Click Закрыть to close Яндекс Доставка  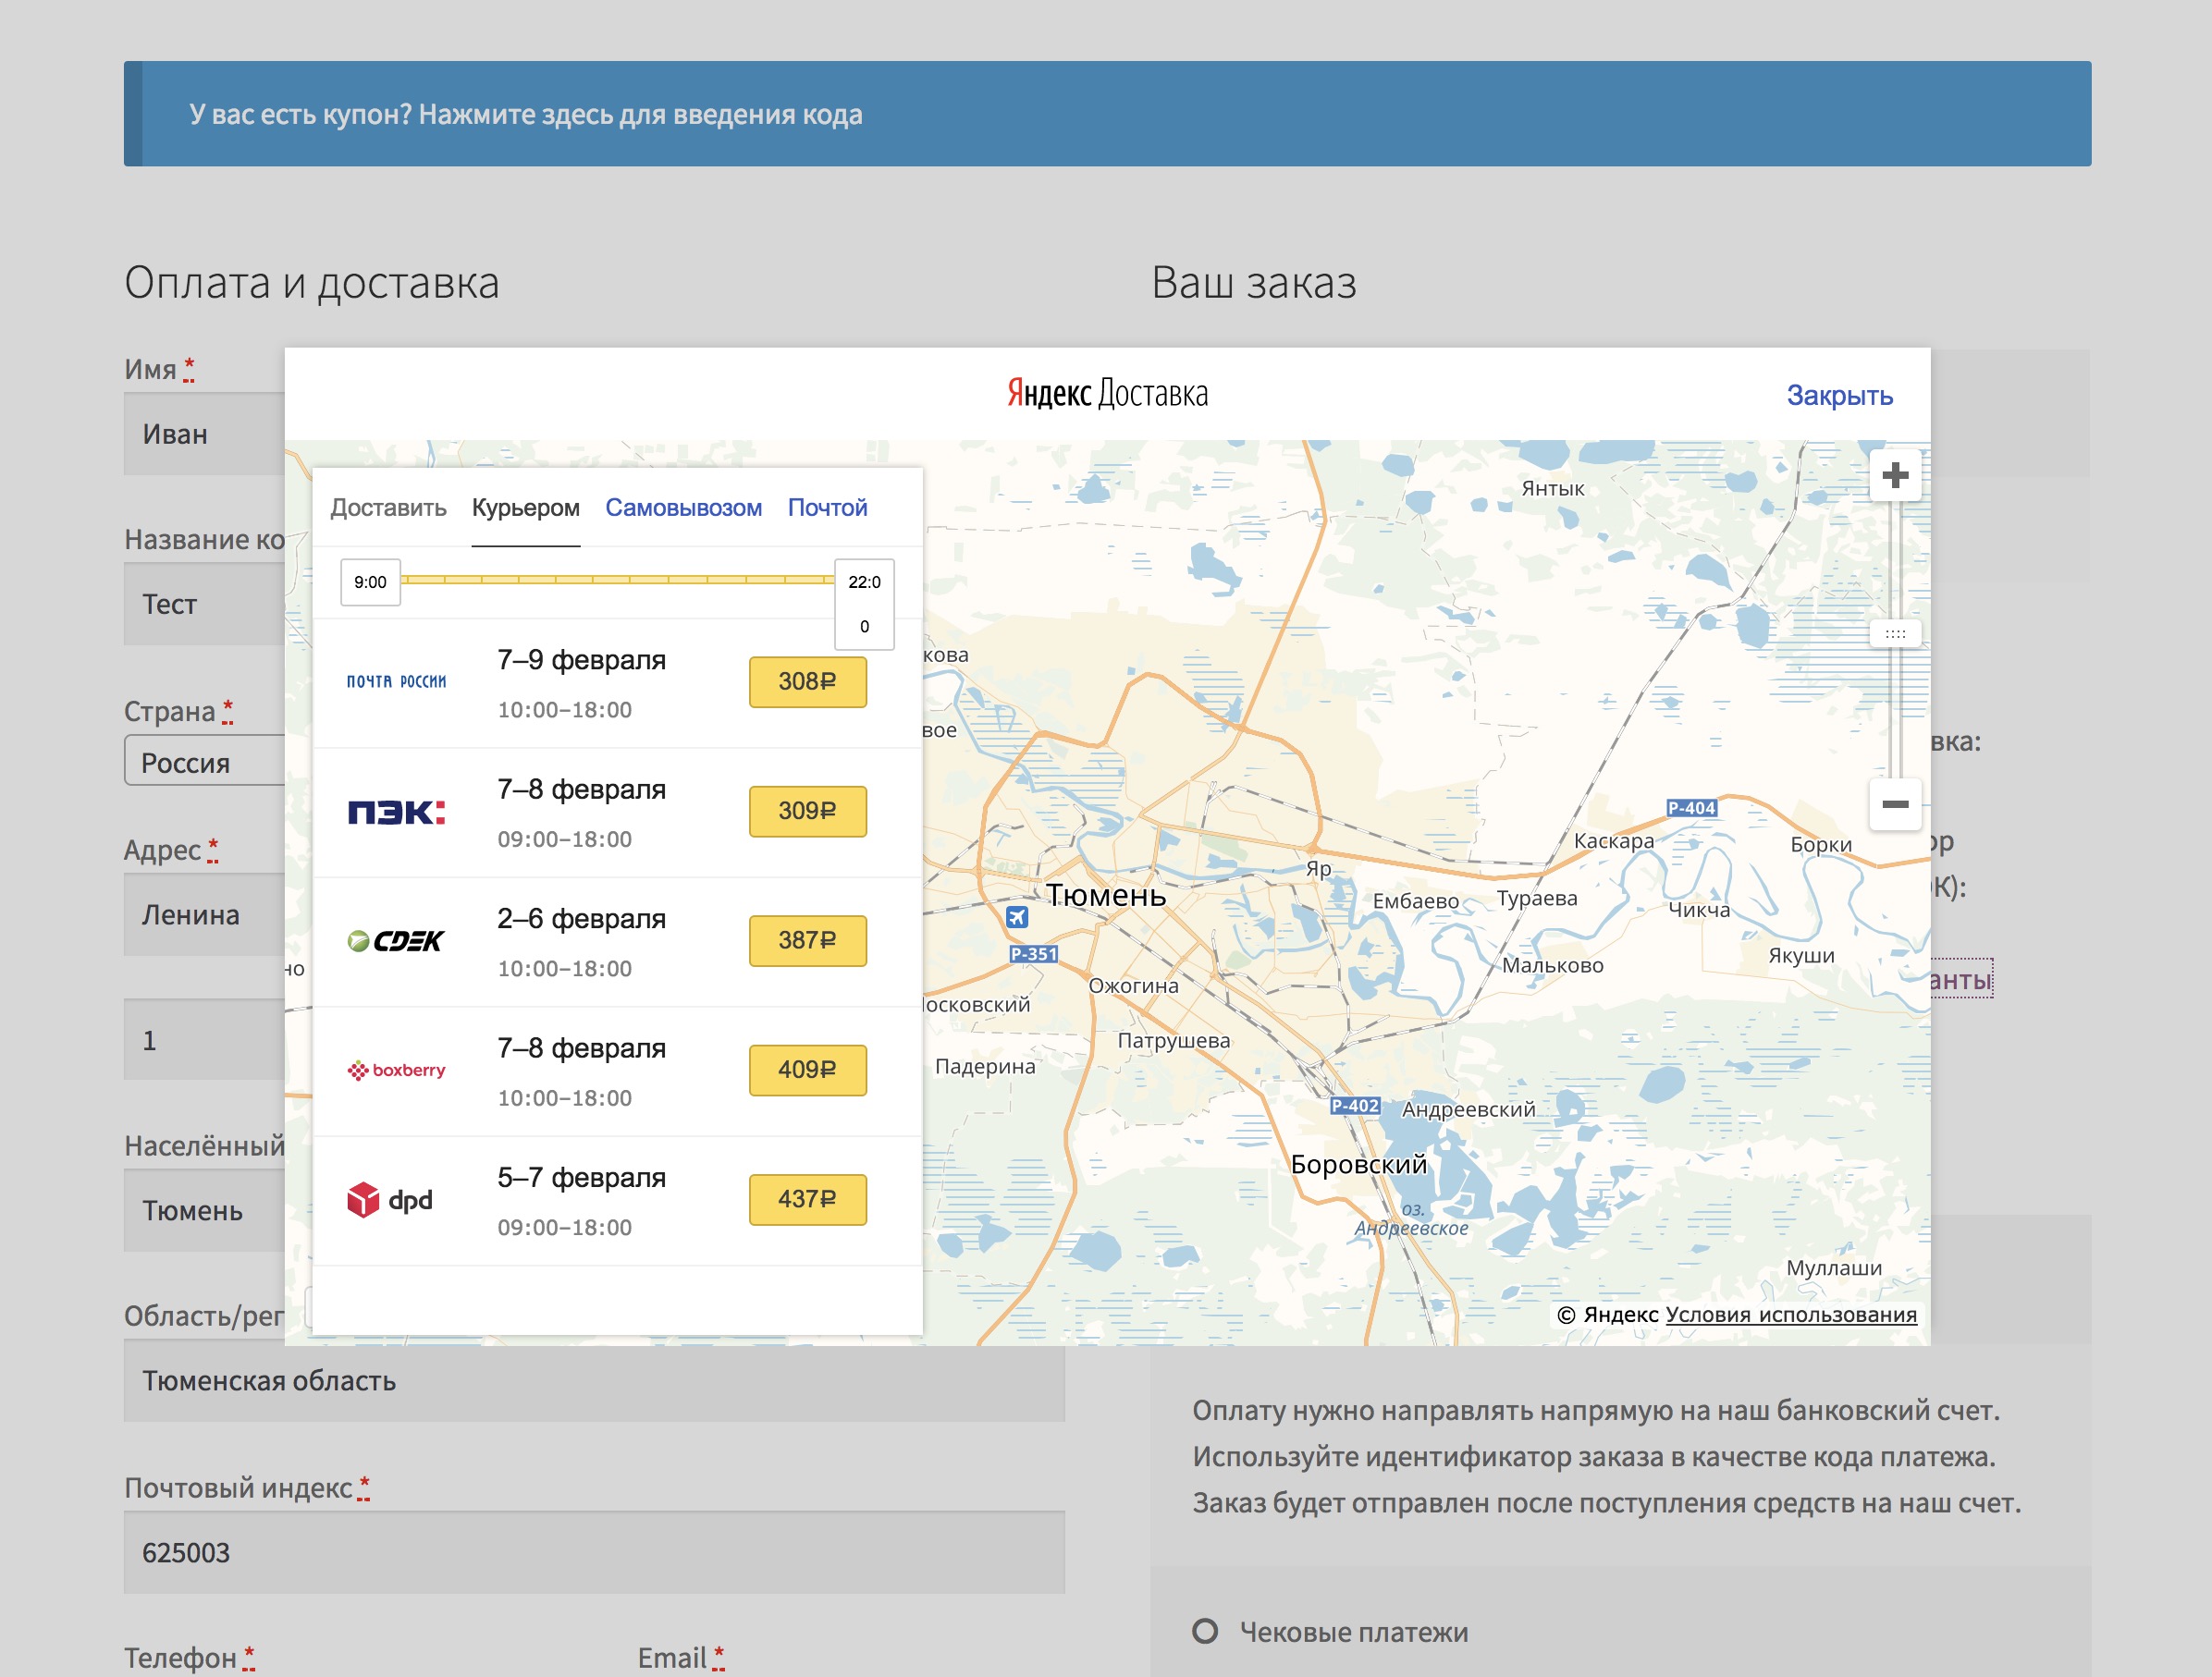tap(1838, 396)
